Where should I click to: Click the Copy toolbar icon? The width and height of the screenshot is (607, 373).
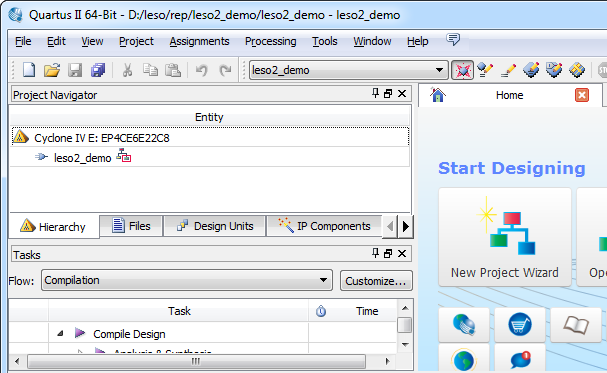150,70
